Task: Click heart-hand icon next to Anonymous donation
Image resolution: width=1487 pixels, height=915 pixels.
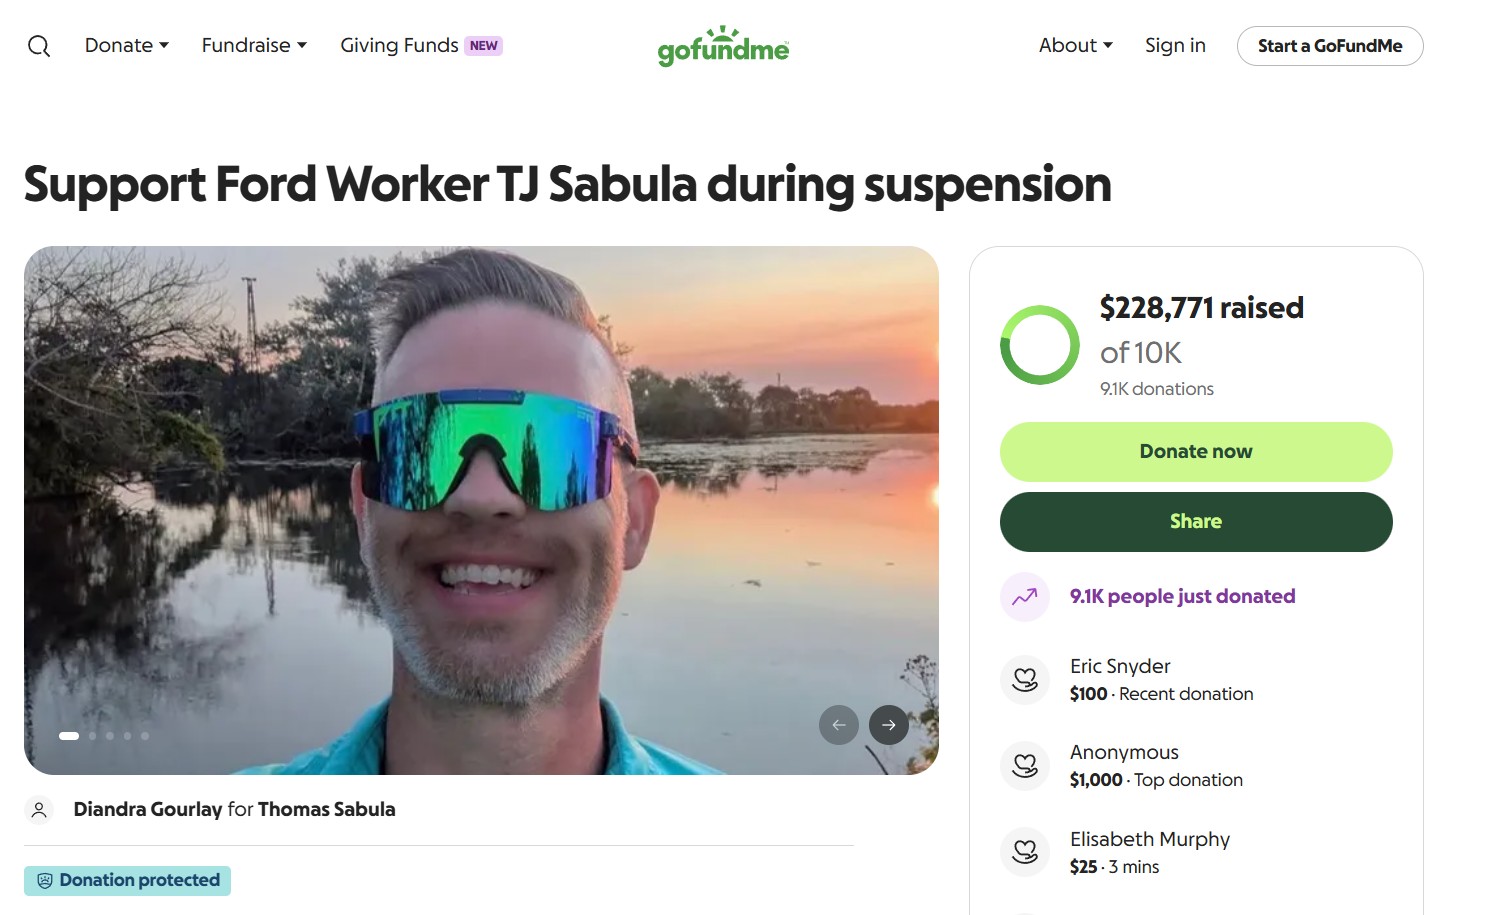Action: pyautogui.click(x=1025, y=766)
